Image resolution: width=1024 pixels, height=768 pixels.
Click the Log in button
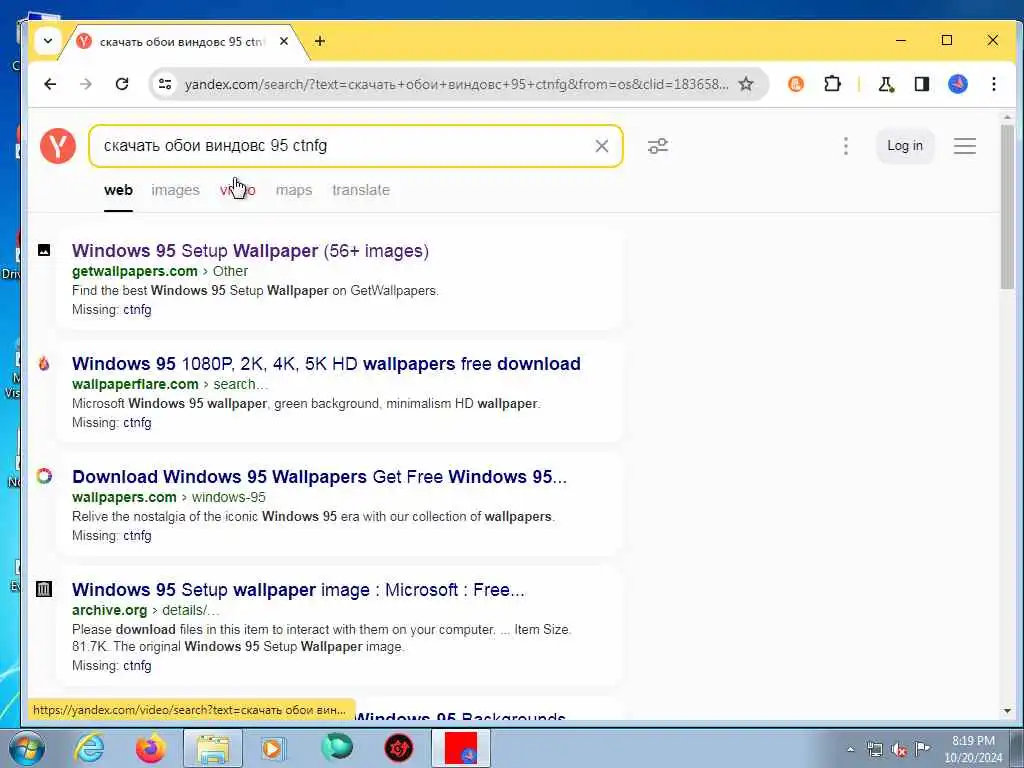tap(904, 146)
